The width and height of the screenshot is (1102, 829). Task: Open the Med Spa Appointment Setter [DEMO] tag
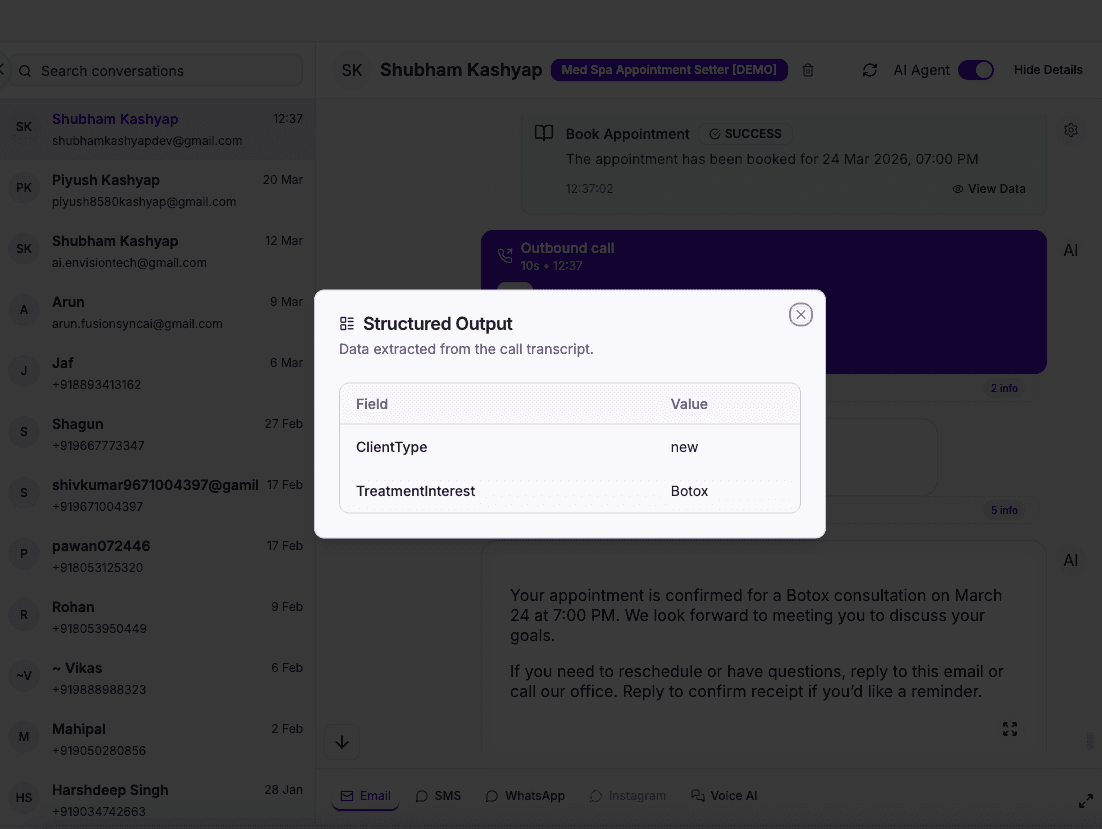pyautogui.click(x=668, y=70)
